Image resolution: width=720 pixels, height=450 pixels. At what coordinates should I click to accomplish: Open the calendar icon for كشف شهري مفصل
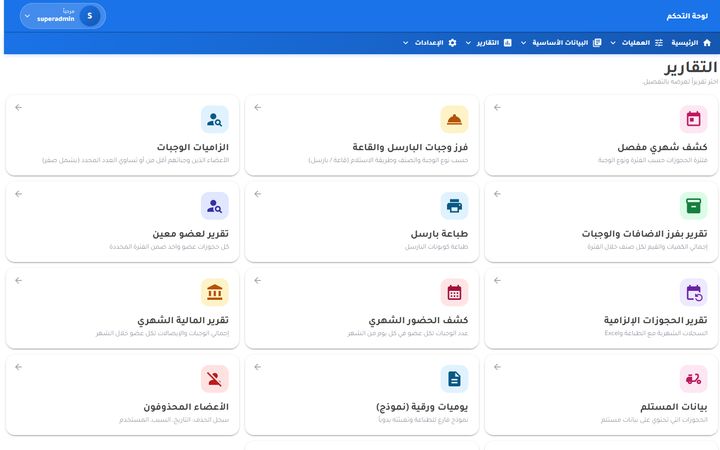693,119
